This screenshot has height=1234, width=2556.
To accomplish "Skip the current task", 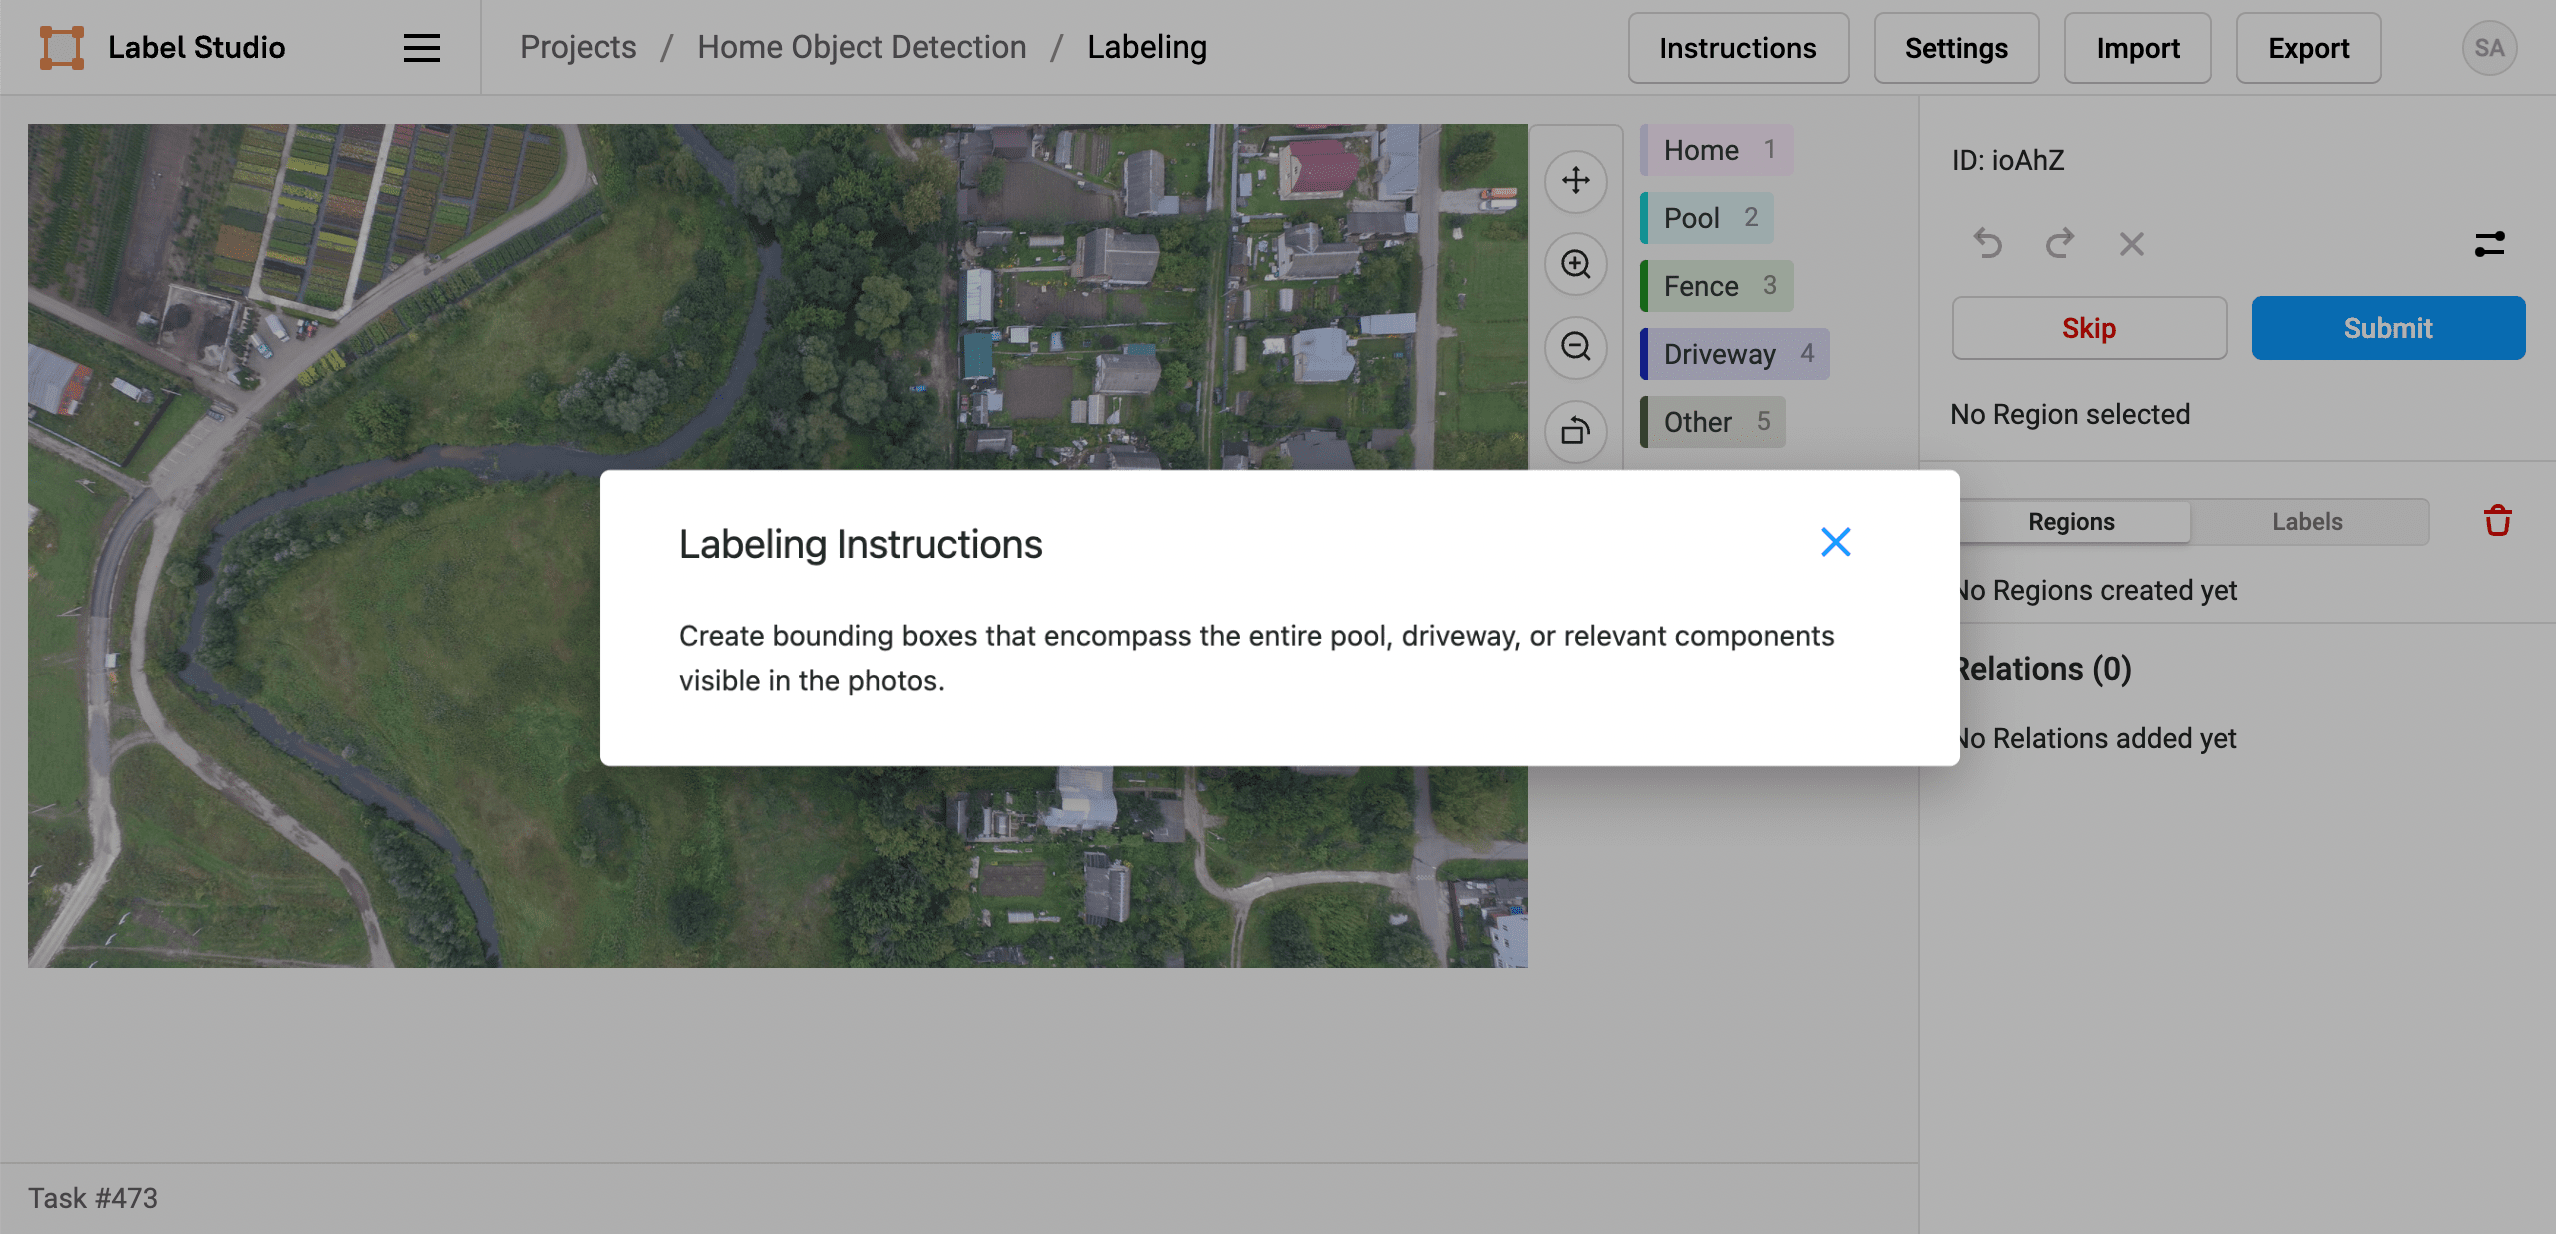I will 2088,327.
